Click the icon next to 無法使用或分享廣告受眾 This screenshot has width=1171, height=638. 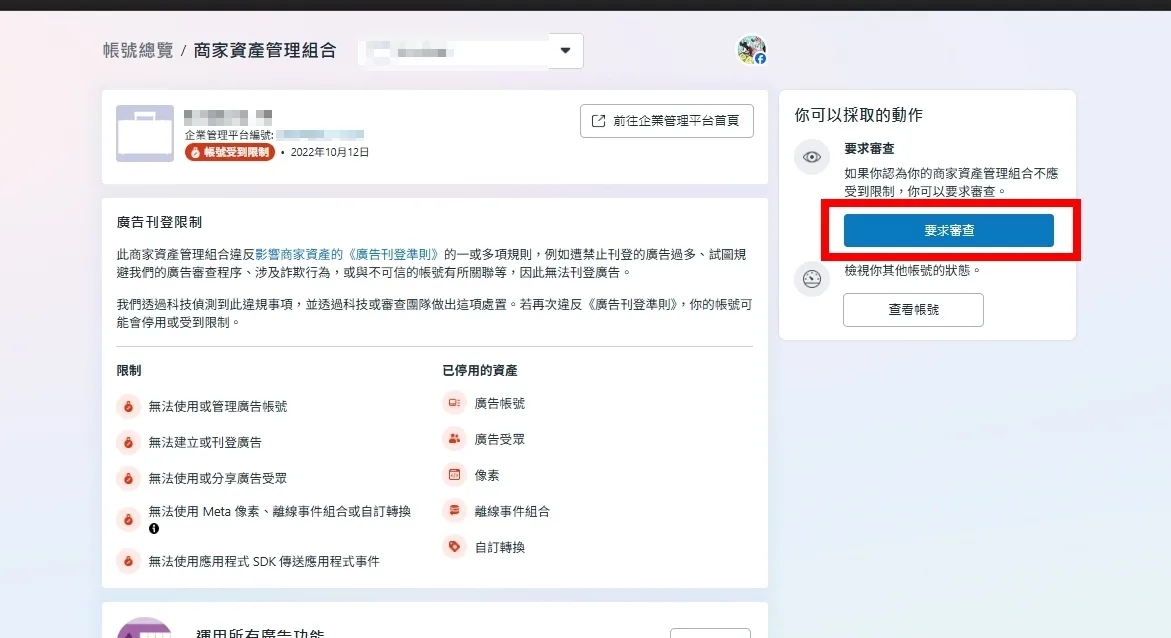128,478
